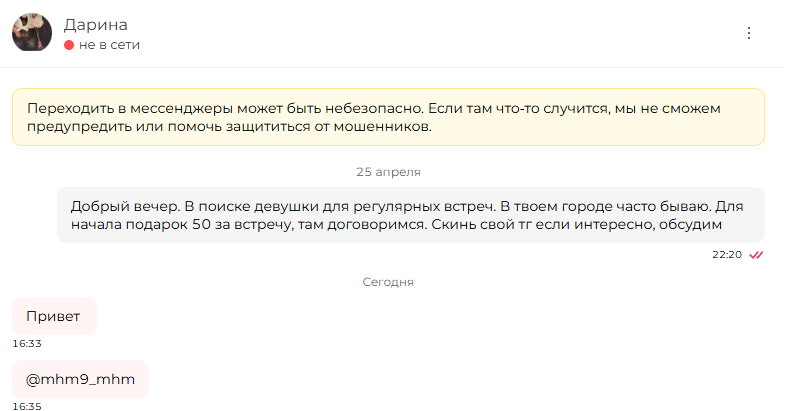Select the '25 апреля' date separator
The image size is (799, 411).
388,172
